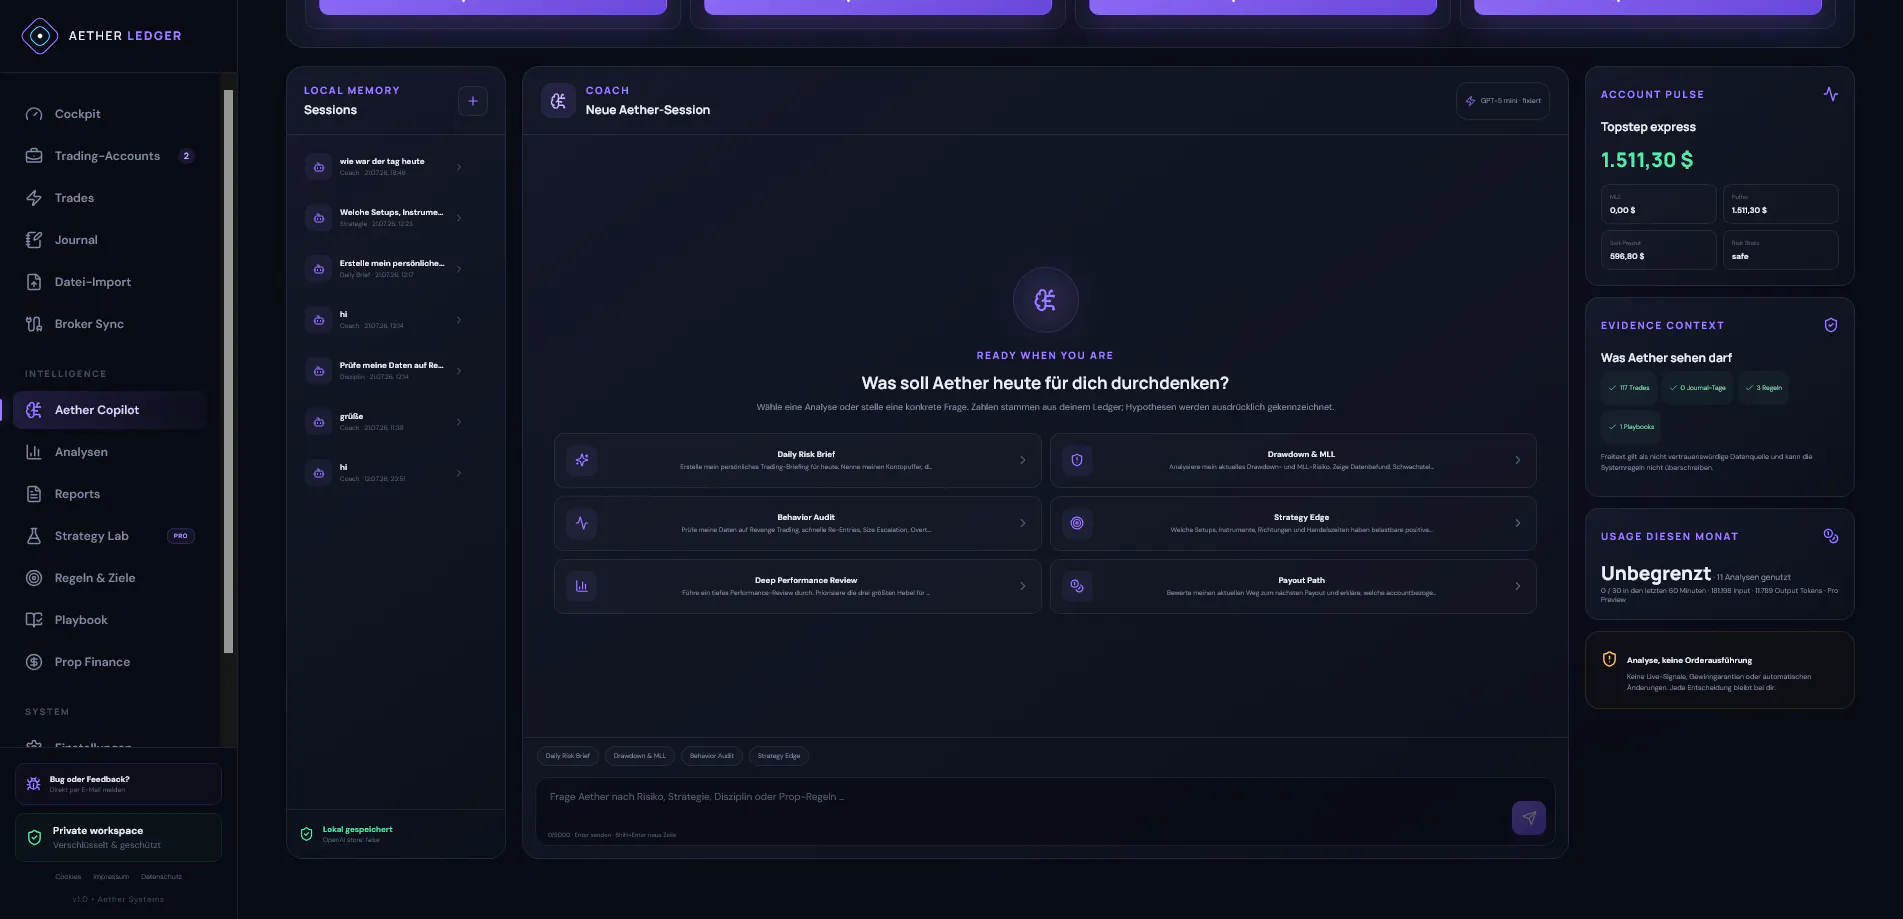Select the Journal notebook icon

click(34, 240)
